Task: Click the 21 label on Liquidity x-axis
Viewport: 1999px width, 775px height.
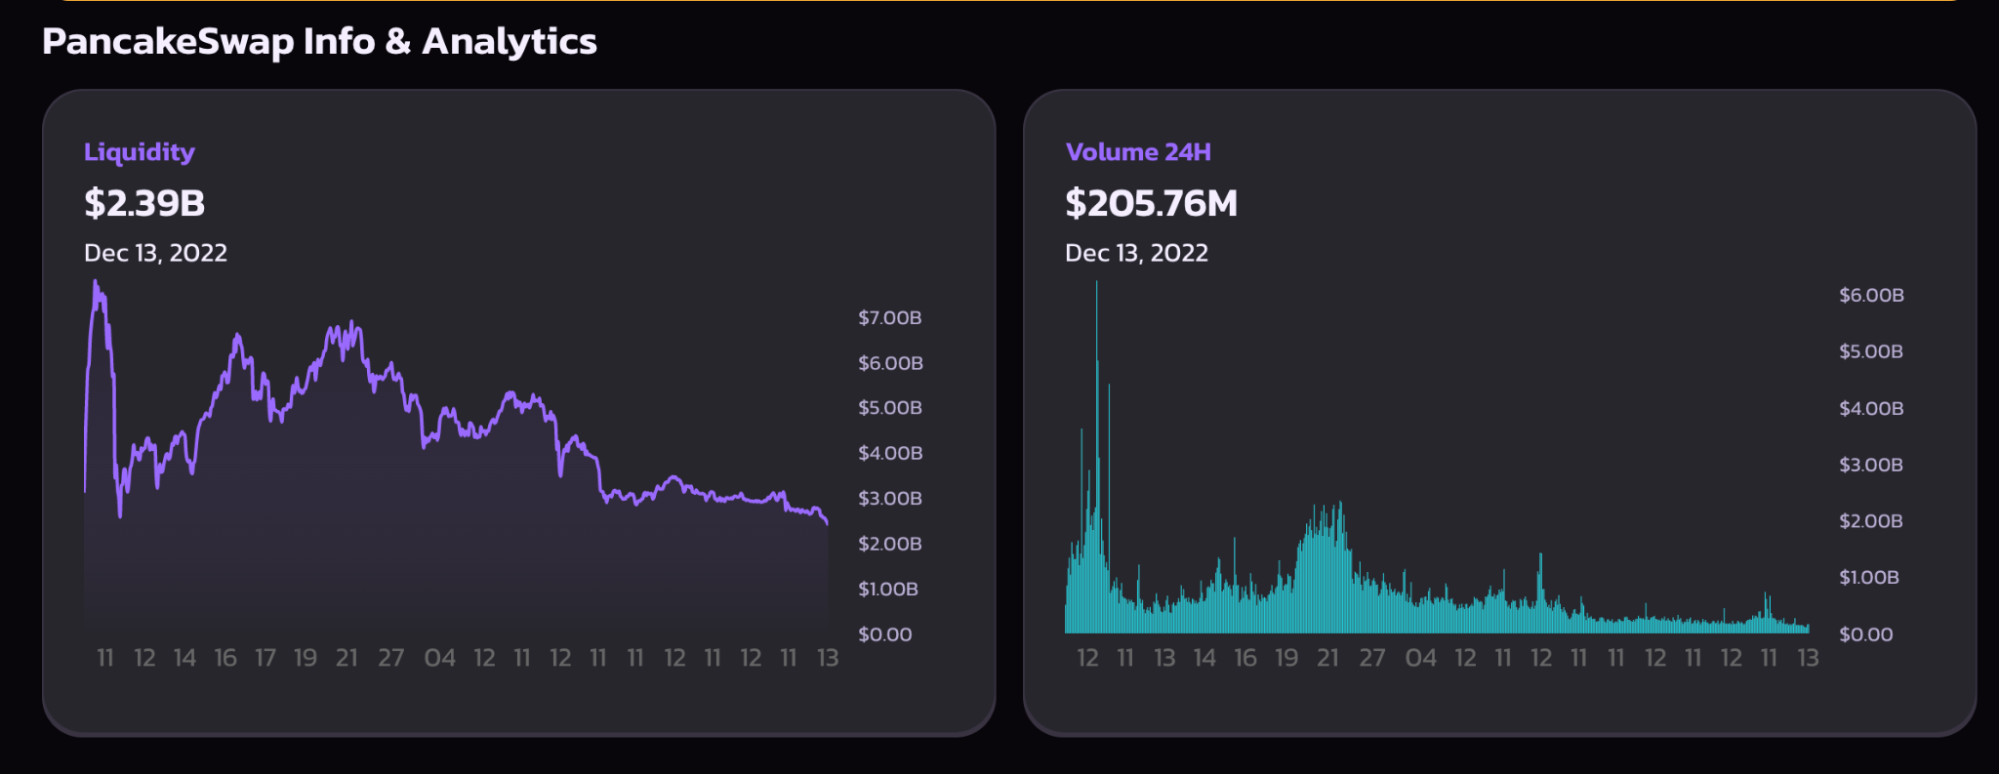Action: 346,658
